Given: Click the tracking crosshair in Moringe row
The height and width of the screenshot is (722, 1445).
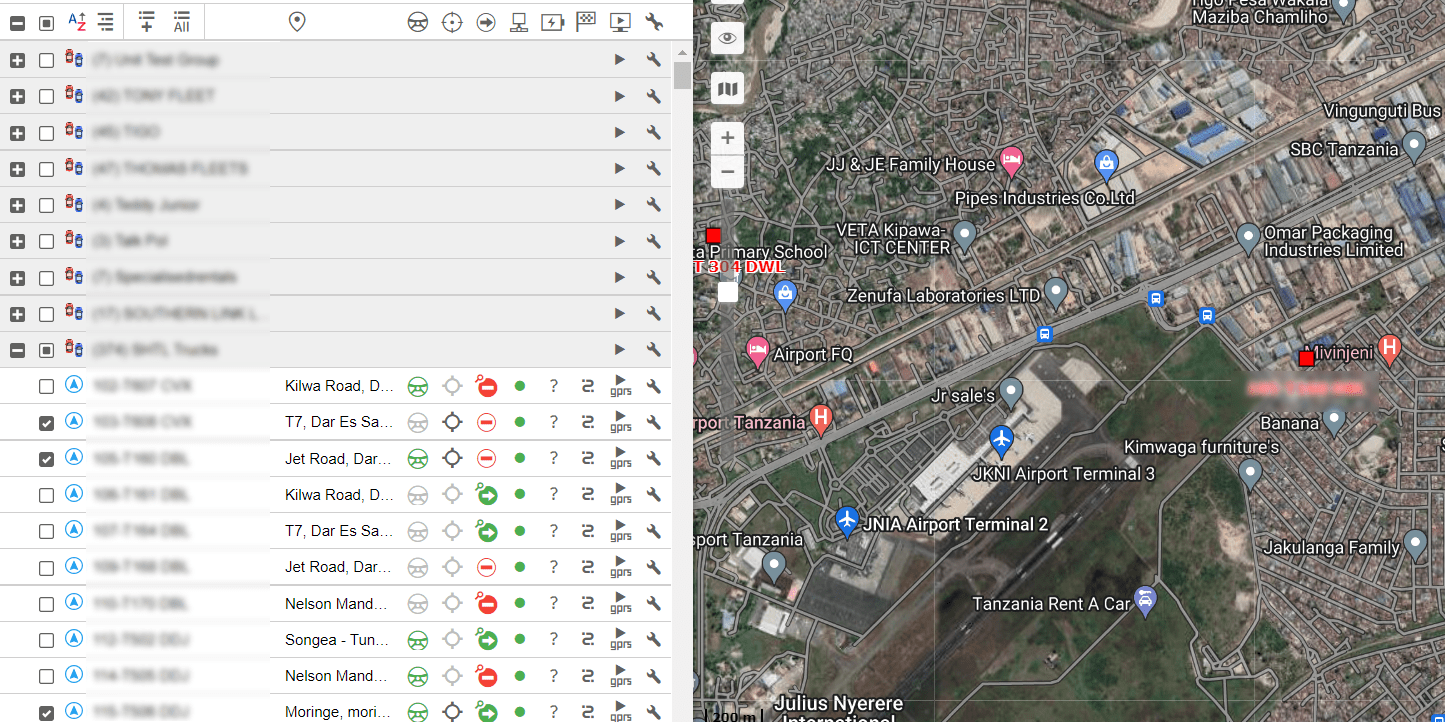Looking at the screenshot, I should (452, 712).
